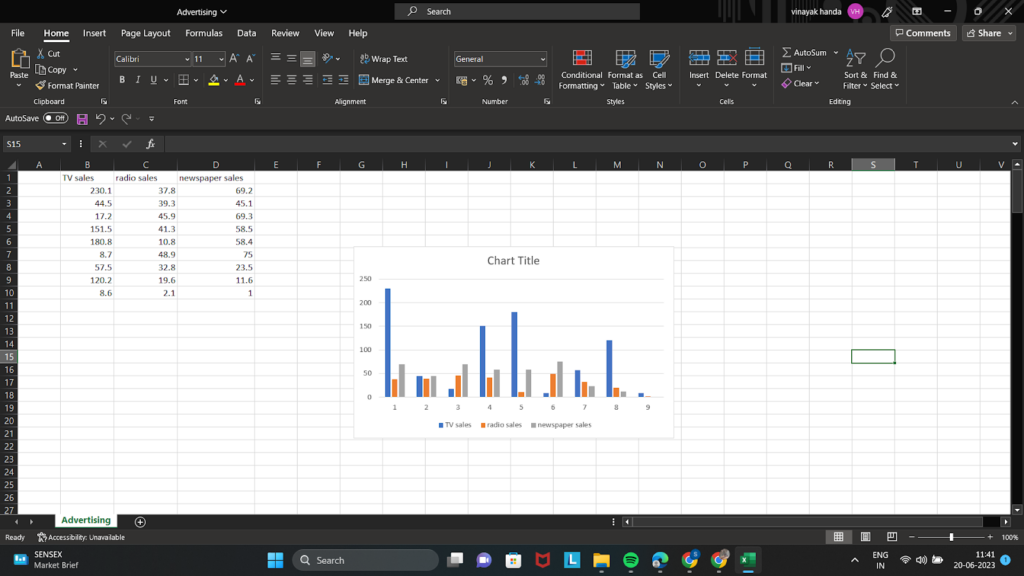Apply Underline formatting

(153, 80)
